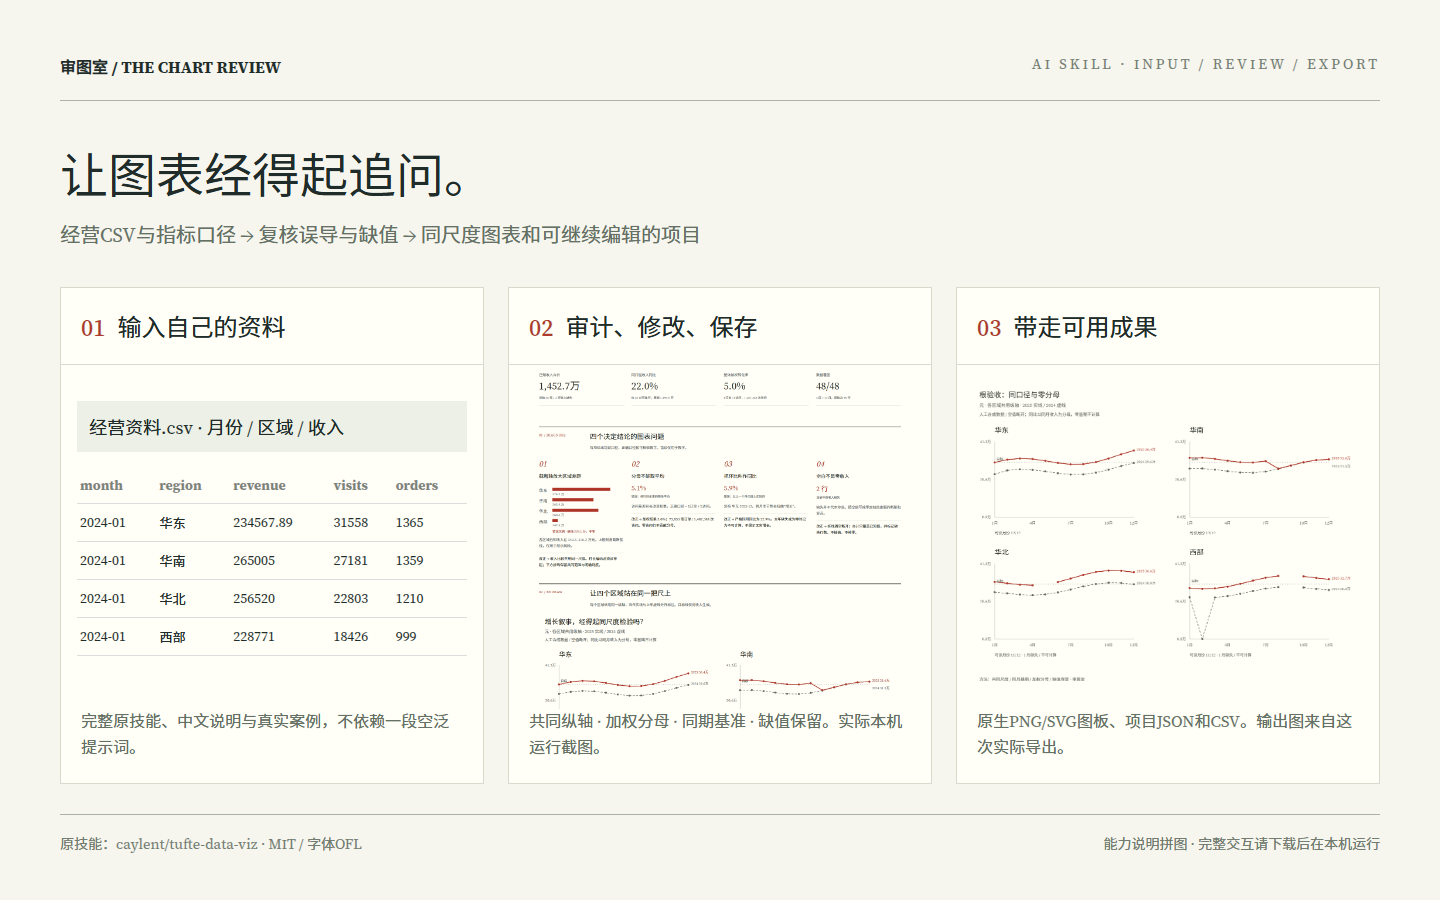Click the orders column header
This screenshot has width=1440, height=900.
(416, 485)
